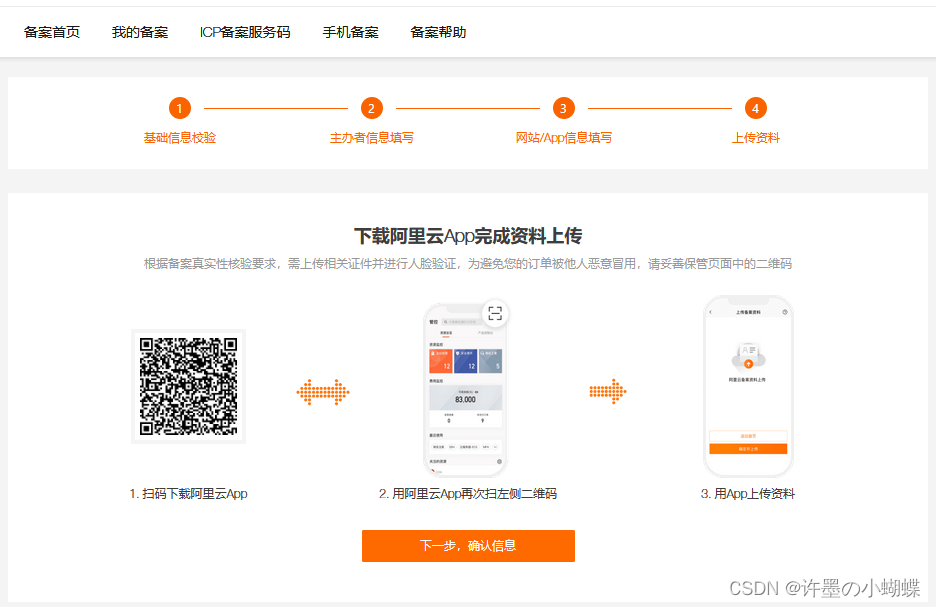Click the 用阿里云App再次扫左侧二维码 caption

click(x=468, y=494)
